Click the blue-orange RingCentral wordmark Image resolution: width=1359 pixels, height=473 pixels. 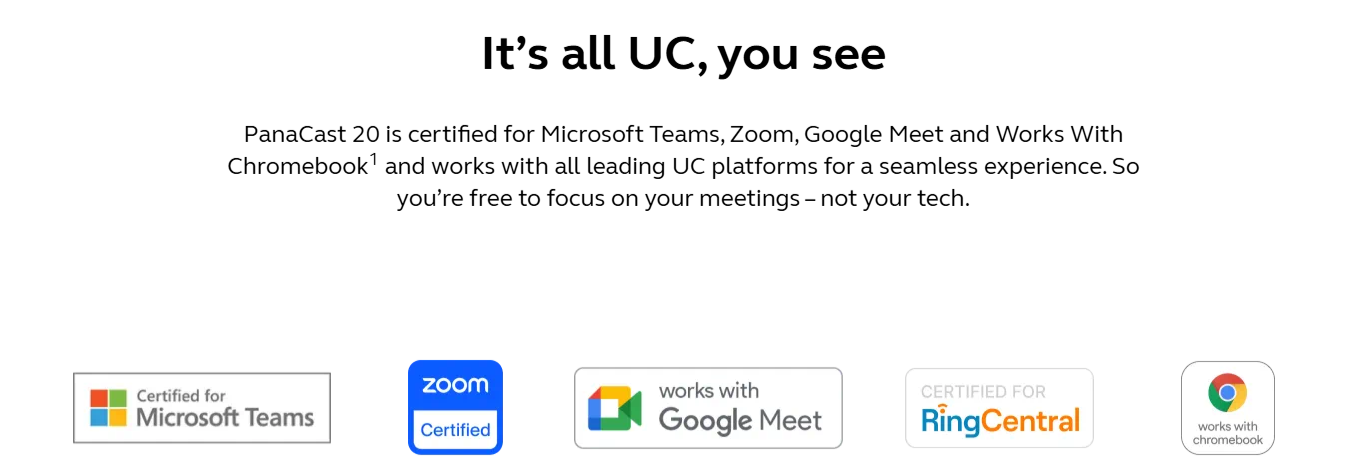coord(1000,420)
